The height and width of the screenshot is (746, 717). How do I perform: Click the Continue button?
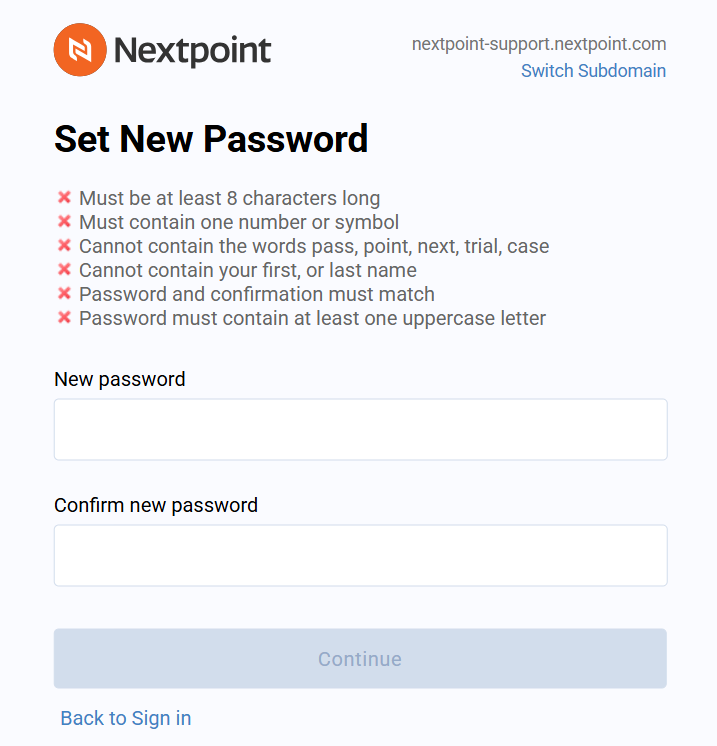pos(360,658)
